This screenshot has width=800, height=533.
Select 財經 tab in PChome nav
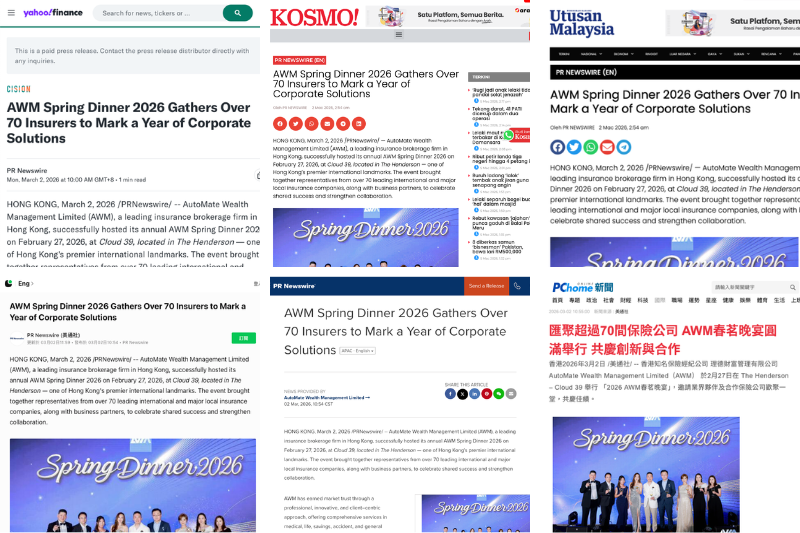click(x=626, y=300)
